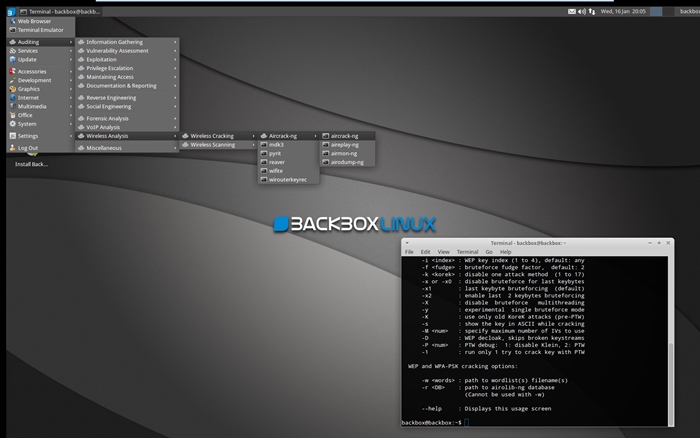Expand Vulnerability Assessment submenu
This screenshot has width=700, height=438.
[127, 51]
